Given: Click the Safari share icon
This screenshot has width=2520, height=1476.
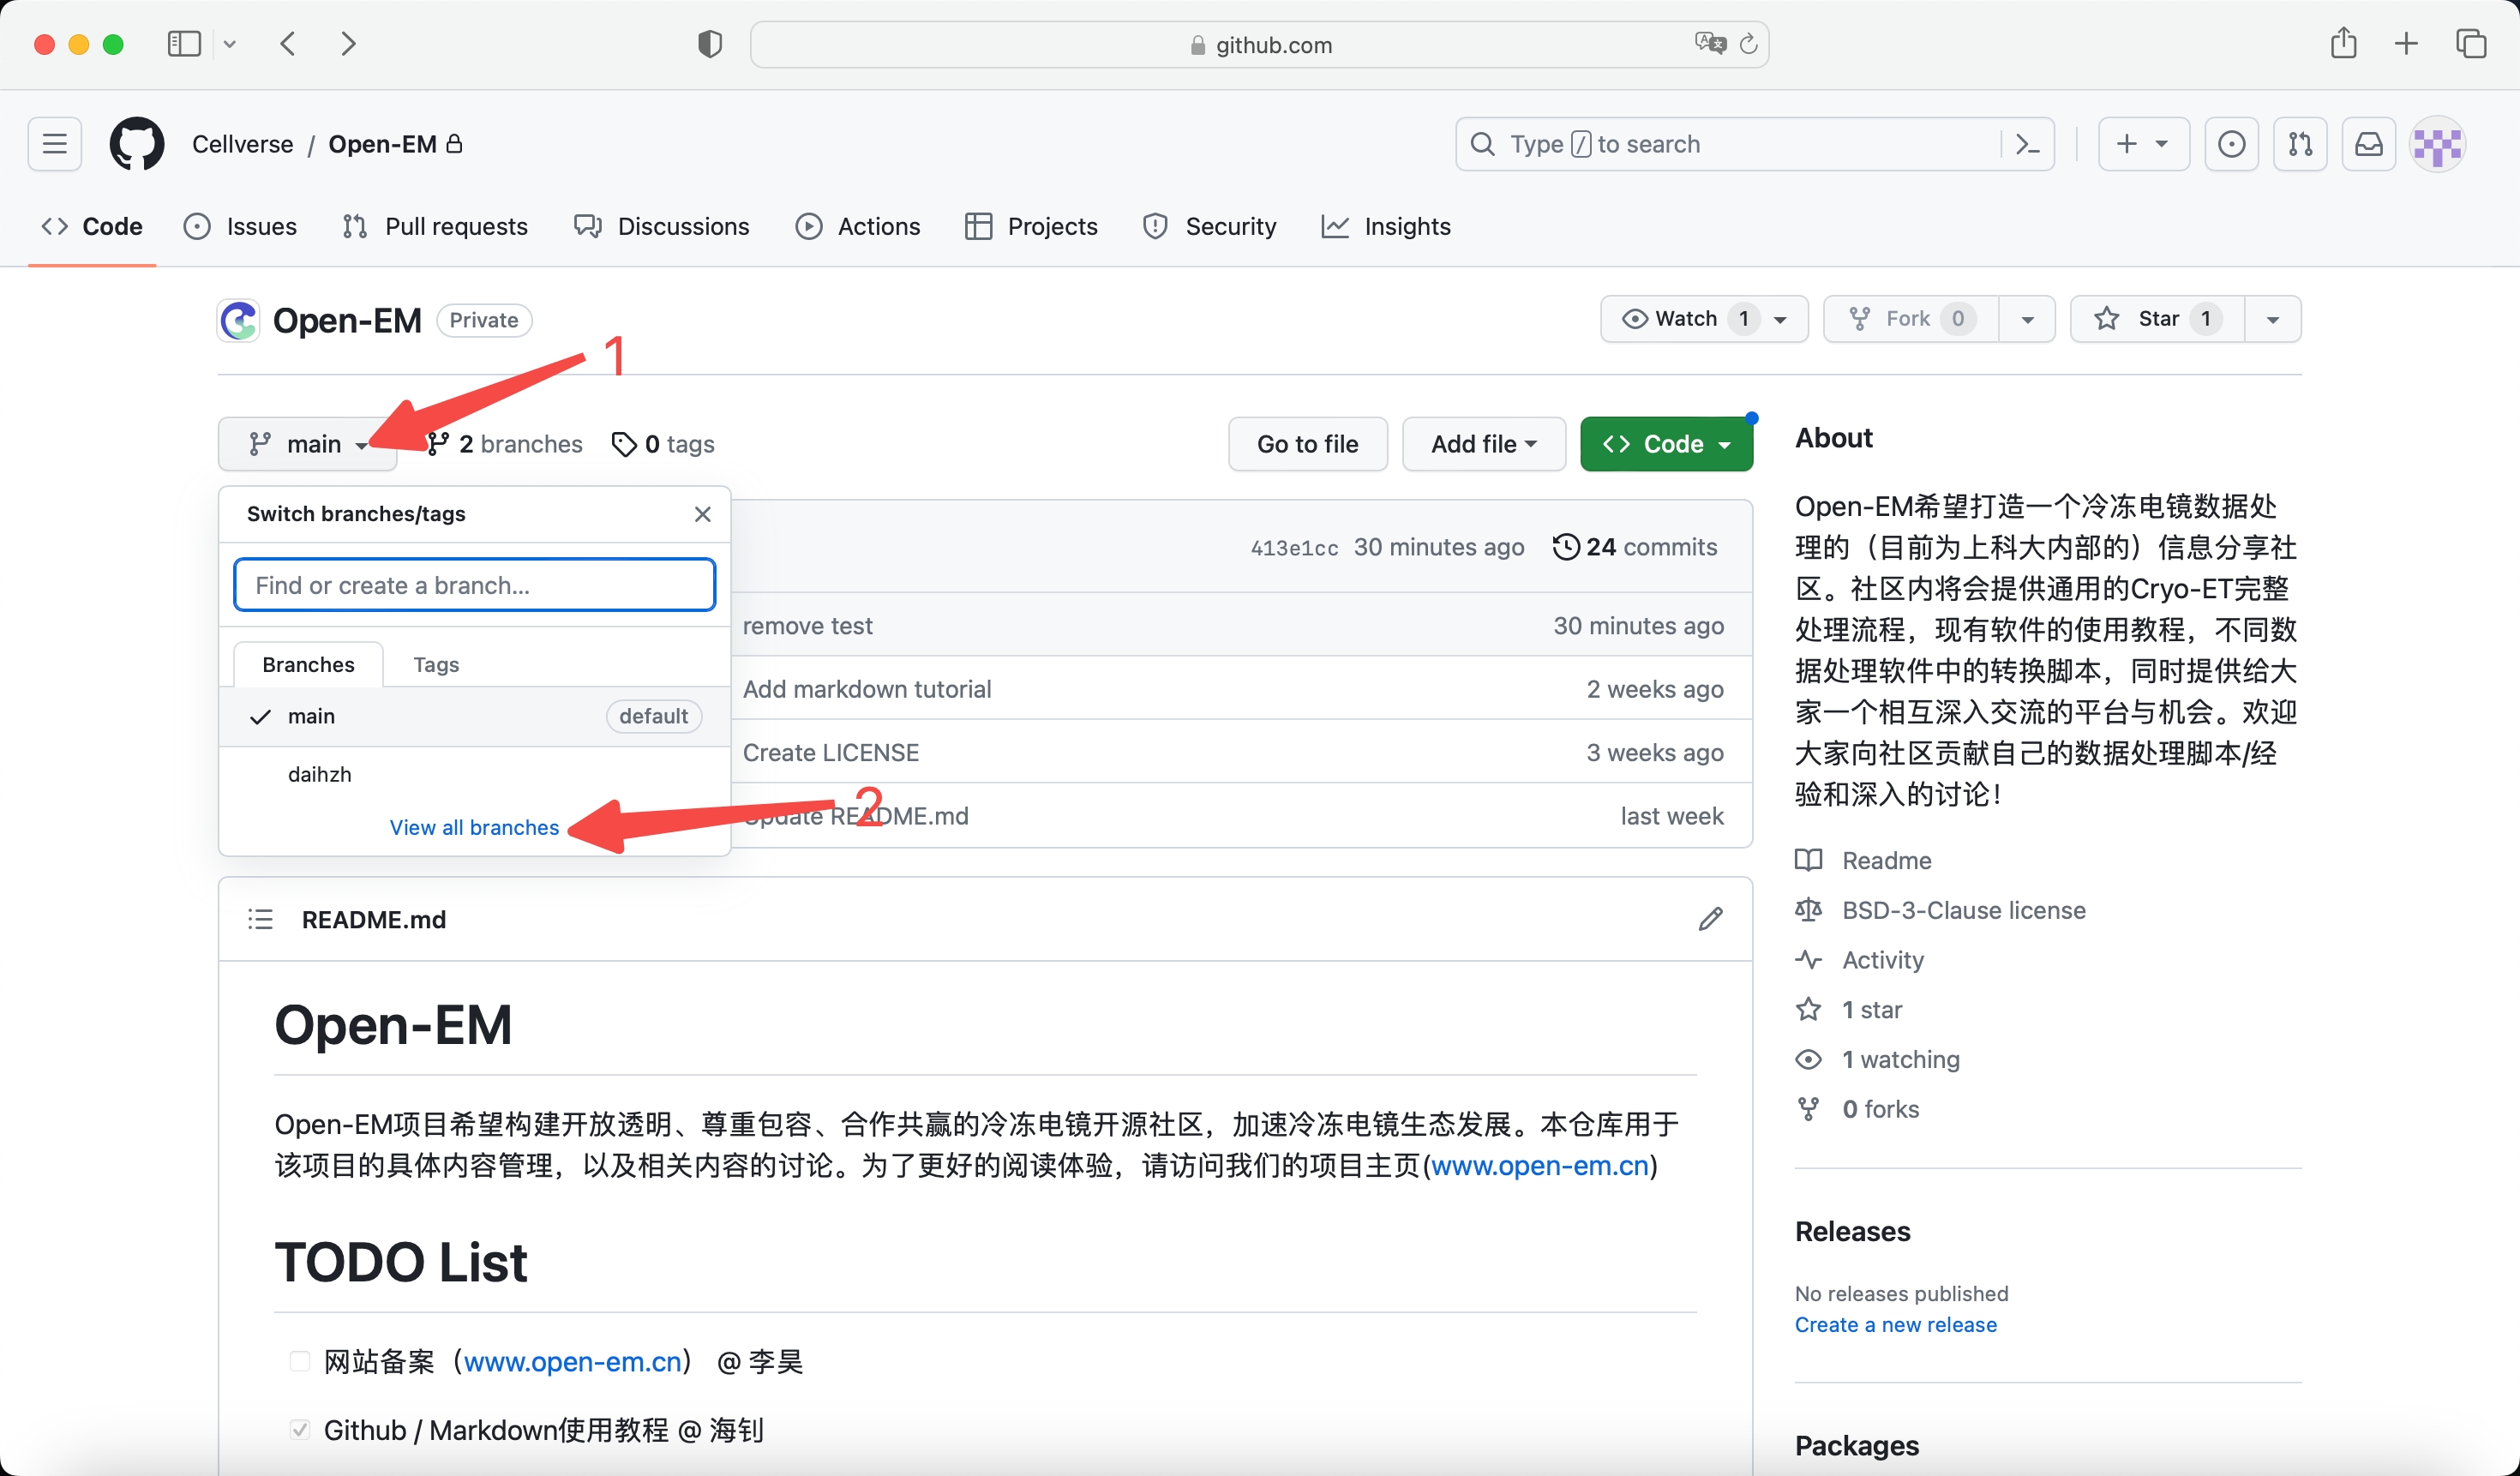Looking at the screenshot, I should click(2343, 43).
